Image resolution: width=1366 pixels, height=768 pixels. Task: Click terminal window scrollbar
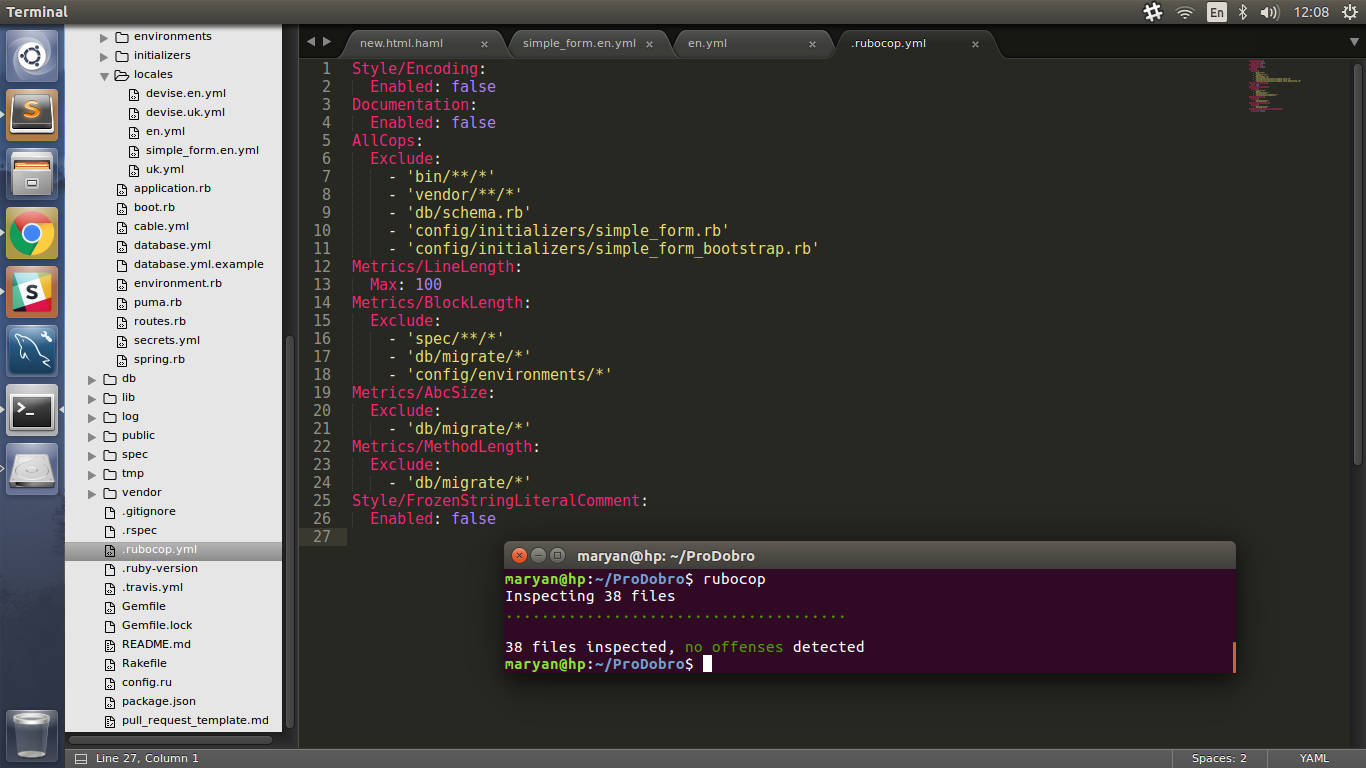coord(1234,657)
